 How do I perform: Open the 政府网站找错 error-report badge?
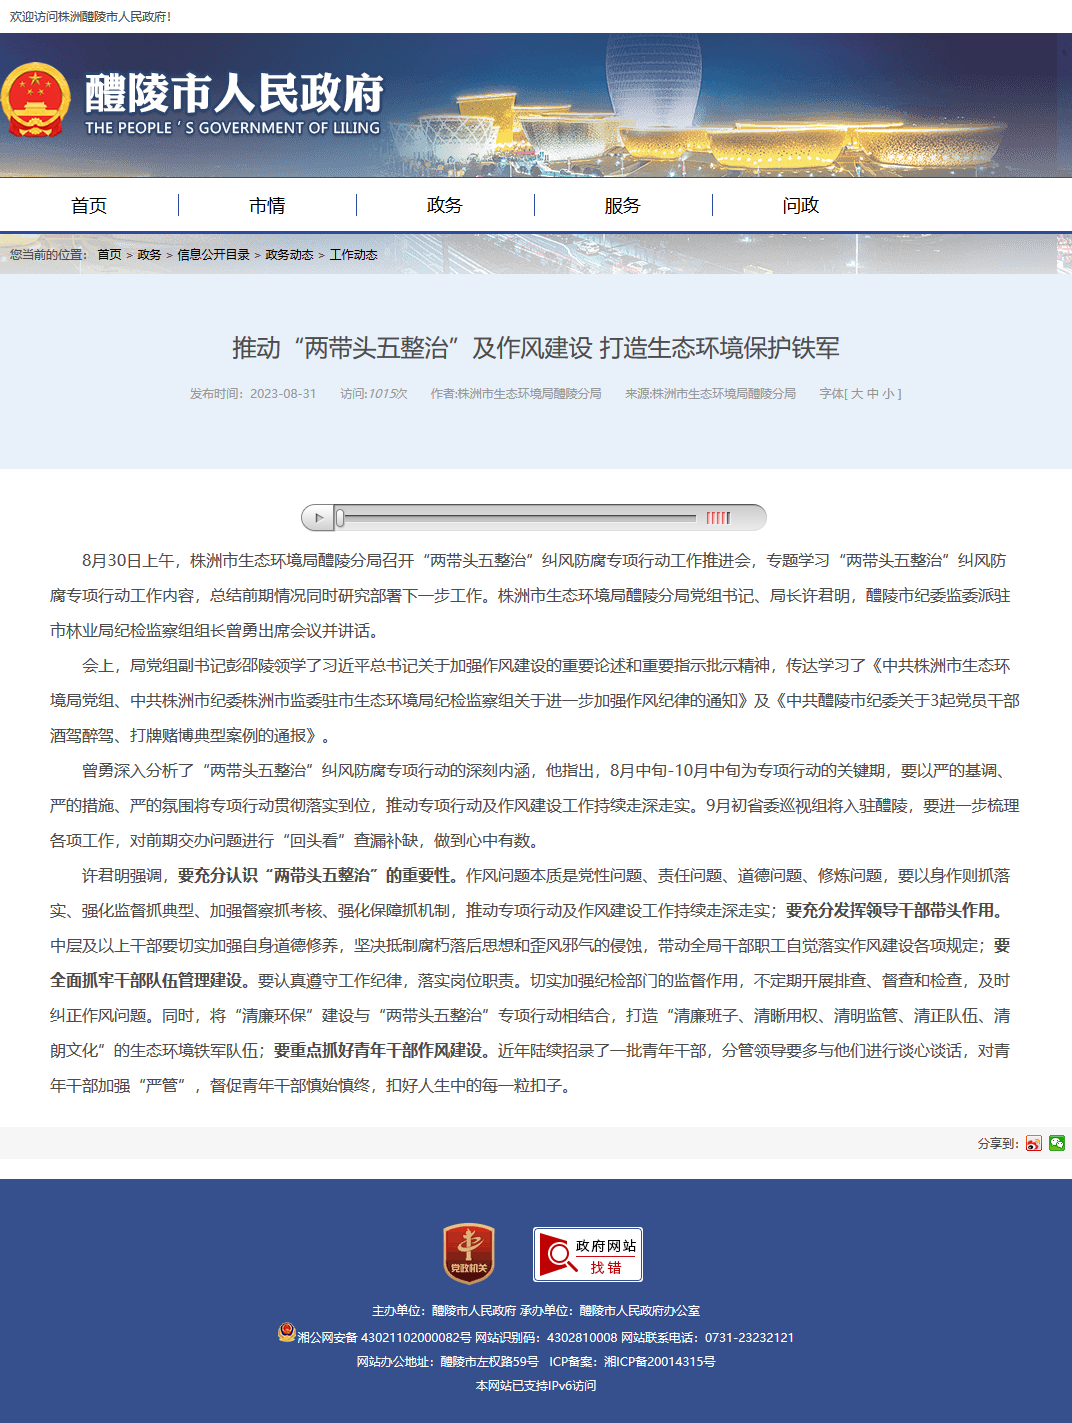588,1254
